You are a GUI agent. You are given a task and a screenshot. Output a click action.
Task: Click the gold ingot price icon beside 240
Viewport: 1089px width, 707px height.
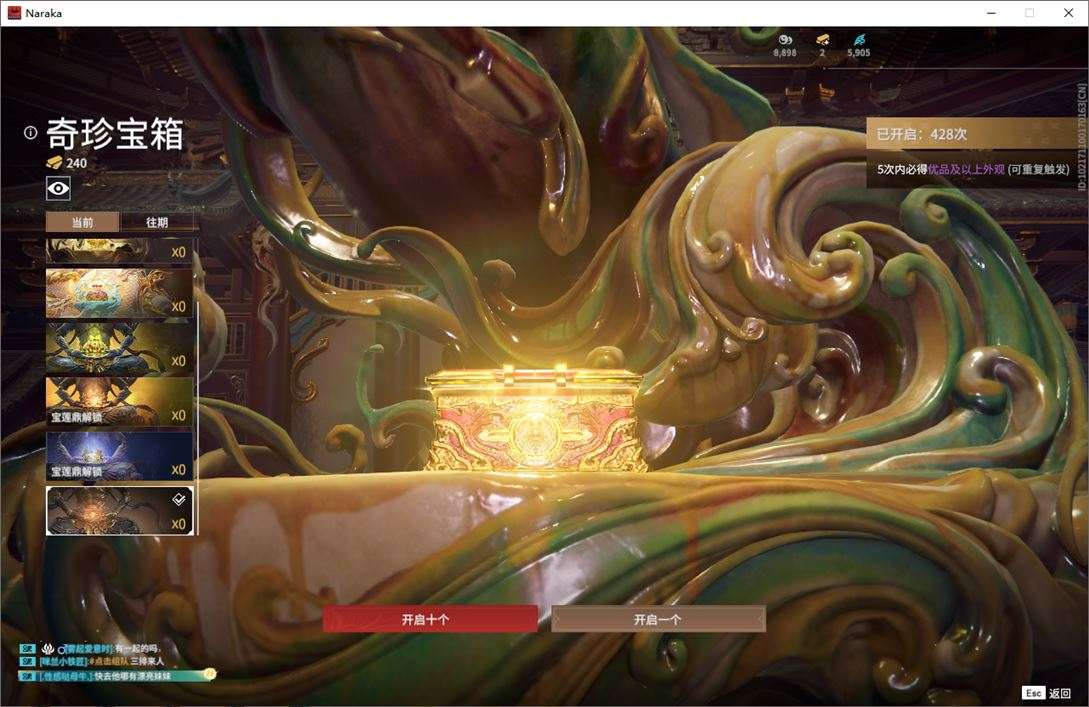[54, 163]
